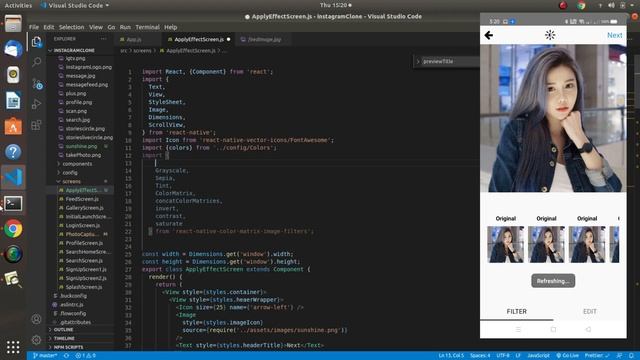Select EDIT tab in phone preview
Image resolution: width=640 pixels, height=360 pixels.
coord(589,311)
